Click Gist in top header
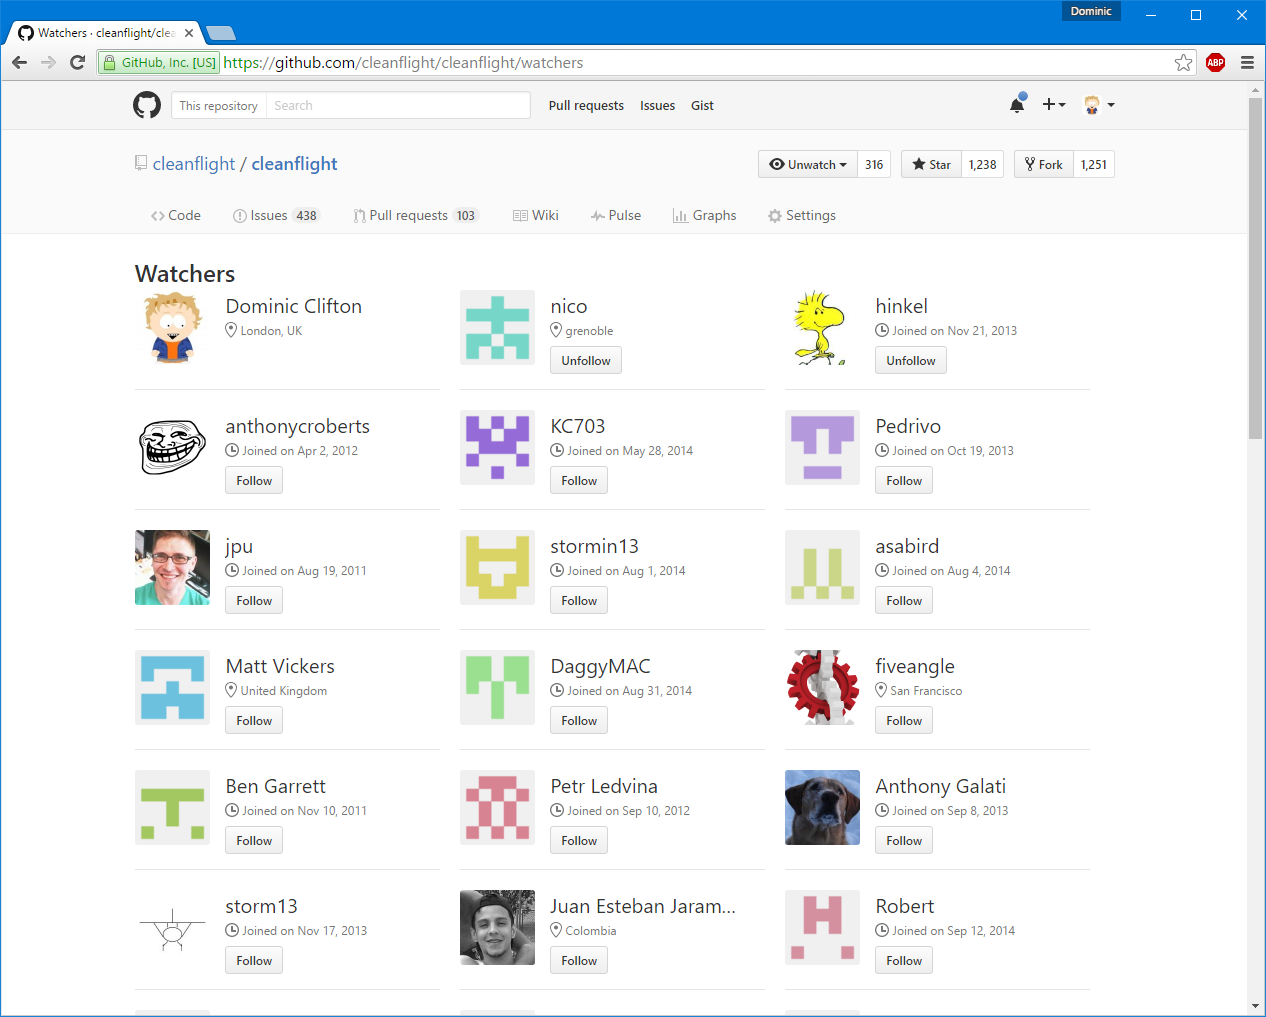The image size is (1266, 1017). 702,105
